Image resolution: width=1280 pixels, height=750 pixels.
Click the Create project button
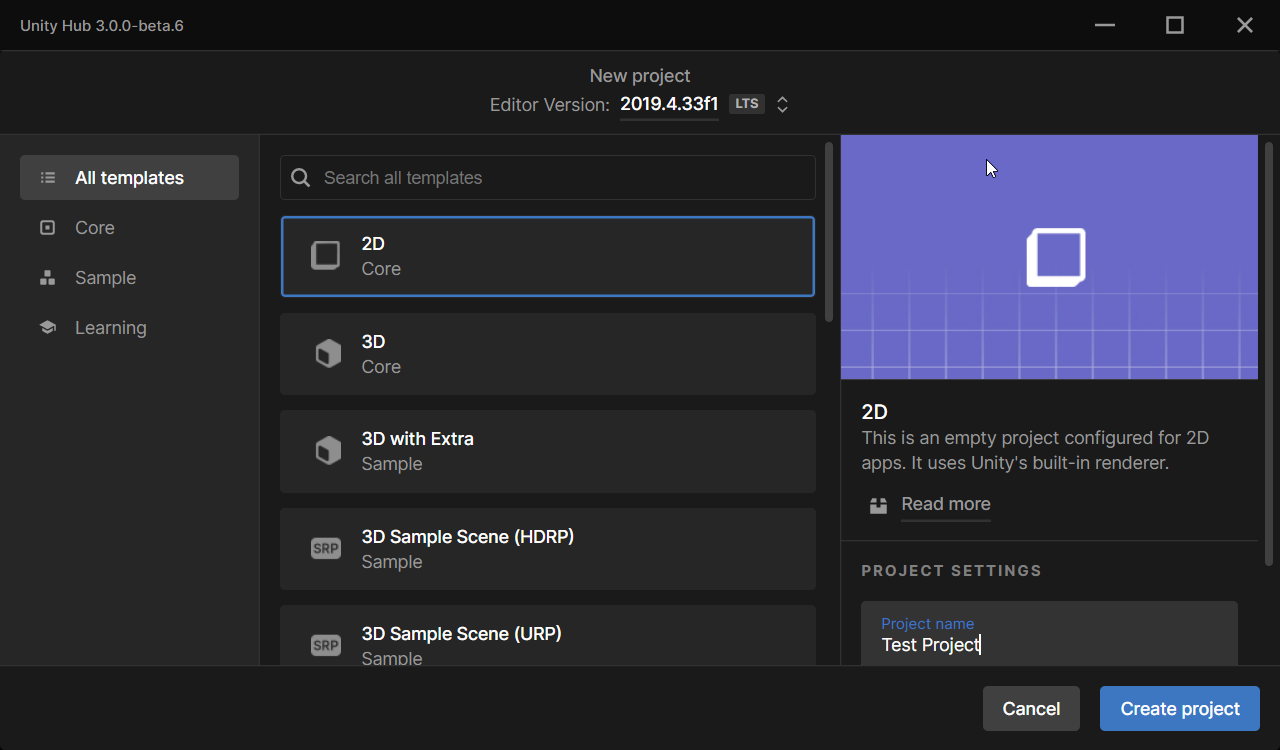point(1180,708)
